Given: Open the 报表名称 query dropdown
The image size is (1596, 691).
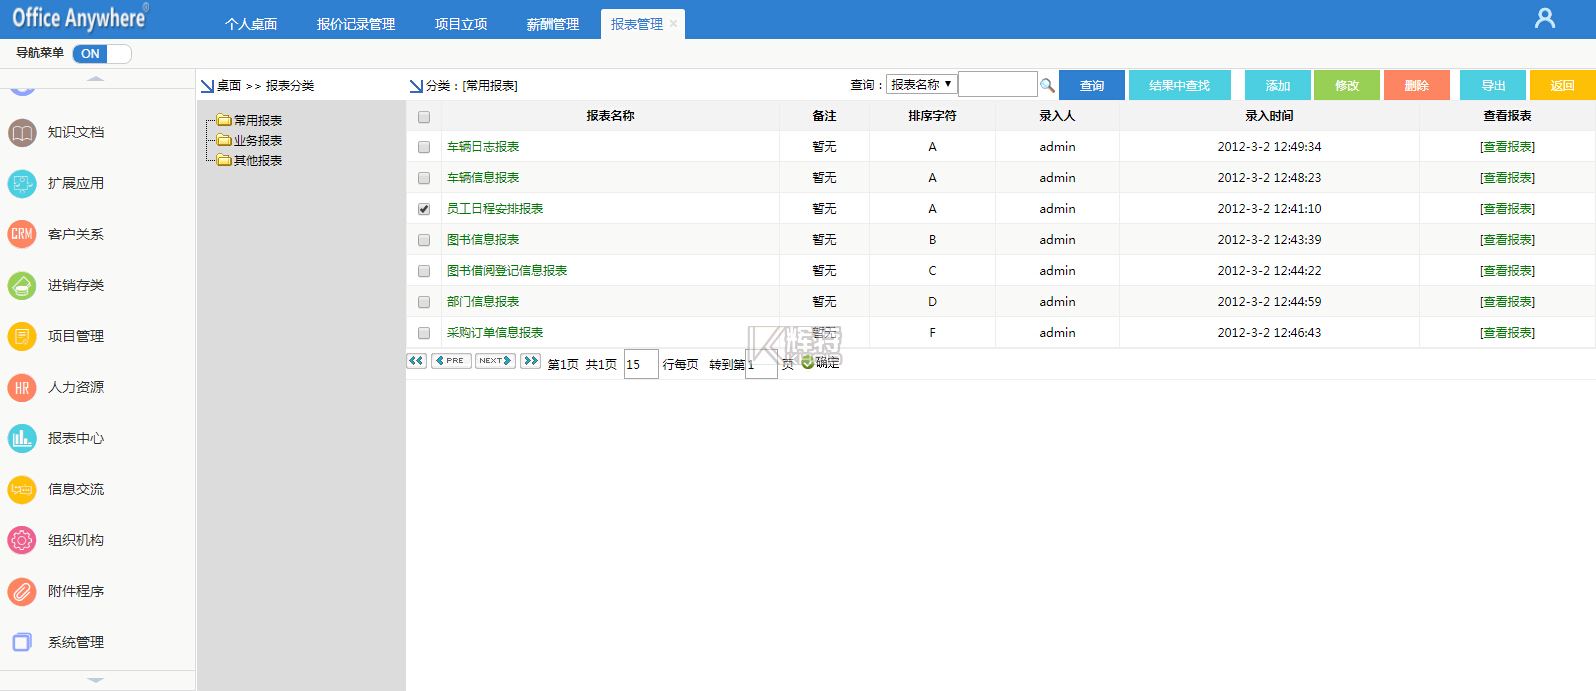Looking at the screenshot, I should [x=921, y=85].
